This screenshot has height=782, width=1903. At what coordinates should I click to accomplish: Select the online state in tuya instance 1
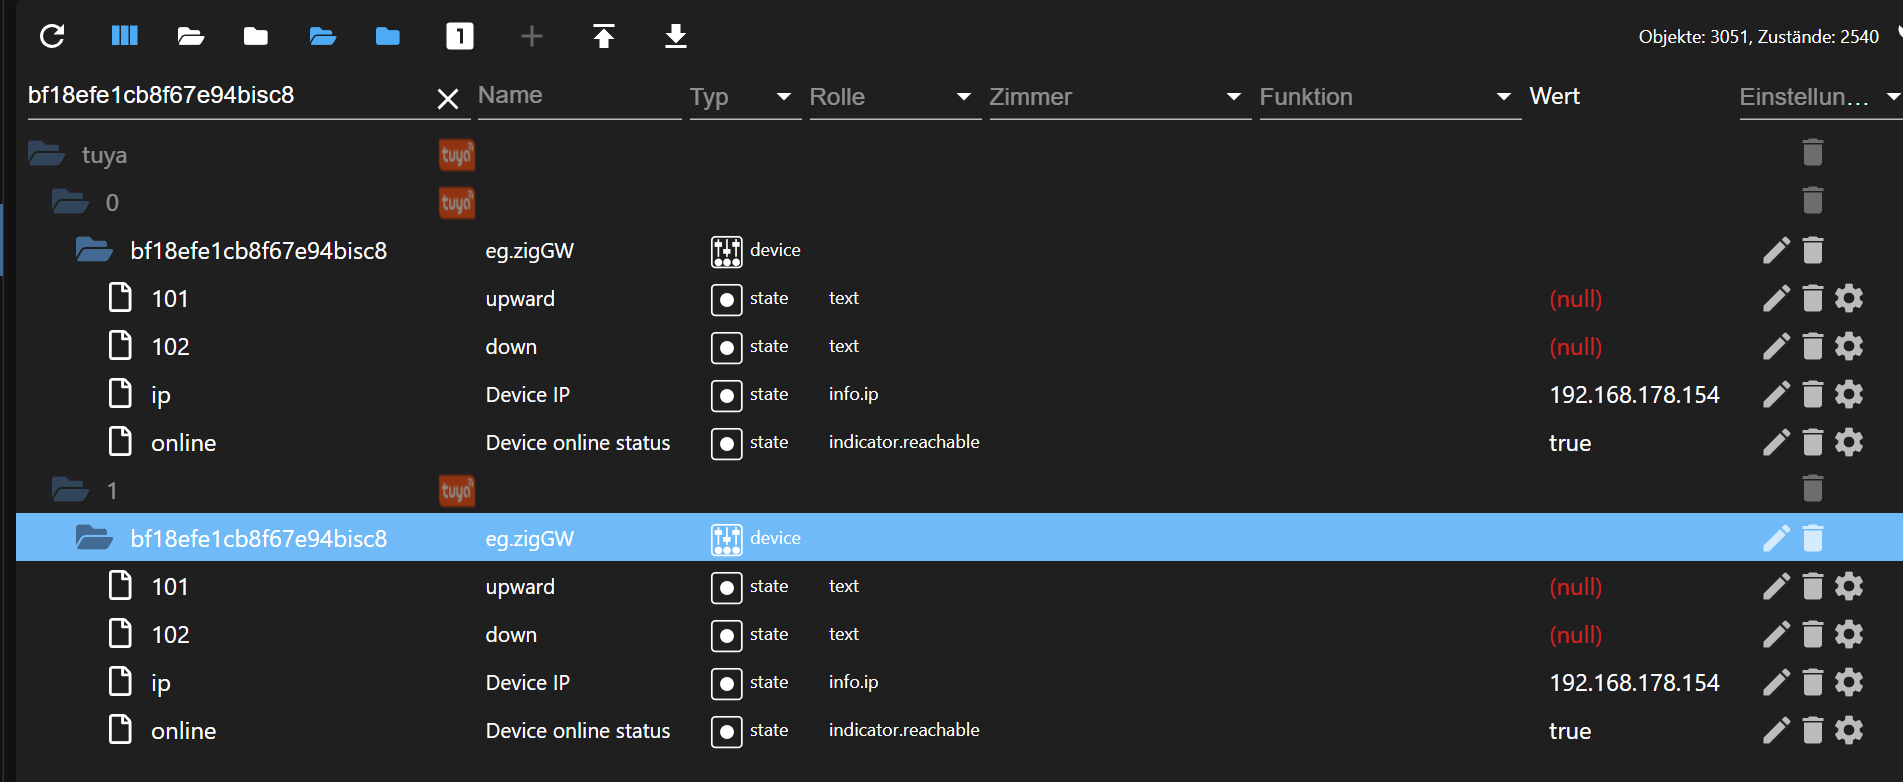point(183,731)
